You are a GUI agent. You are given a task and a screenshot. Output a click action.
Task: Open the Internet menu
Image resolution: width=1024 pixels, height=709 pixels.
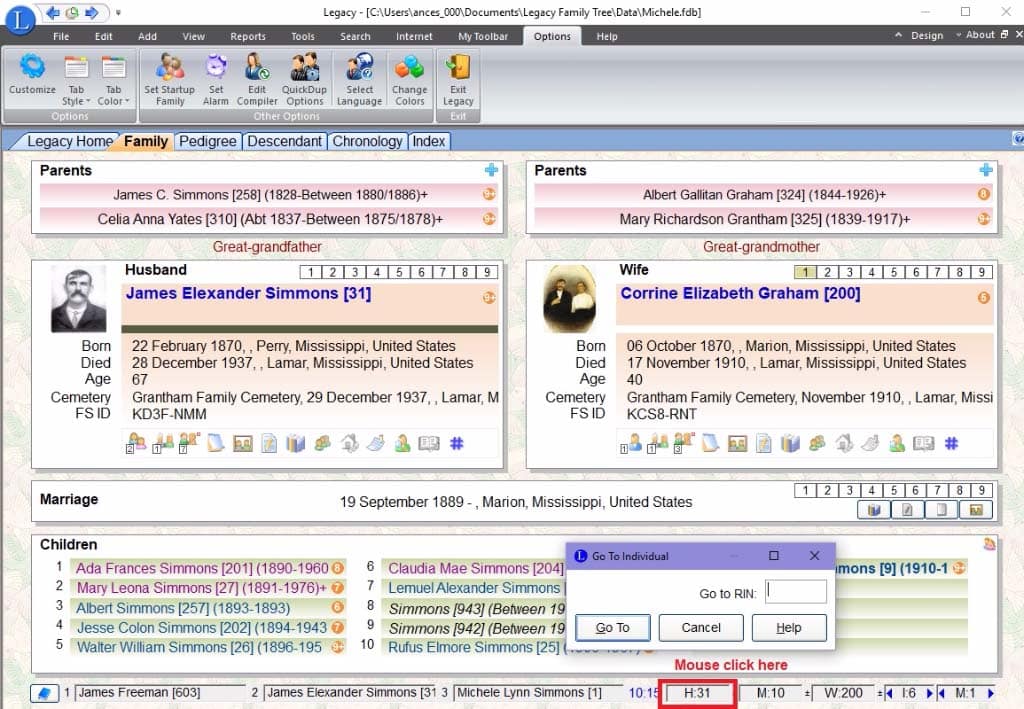pos(414,37)
